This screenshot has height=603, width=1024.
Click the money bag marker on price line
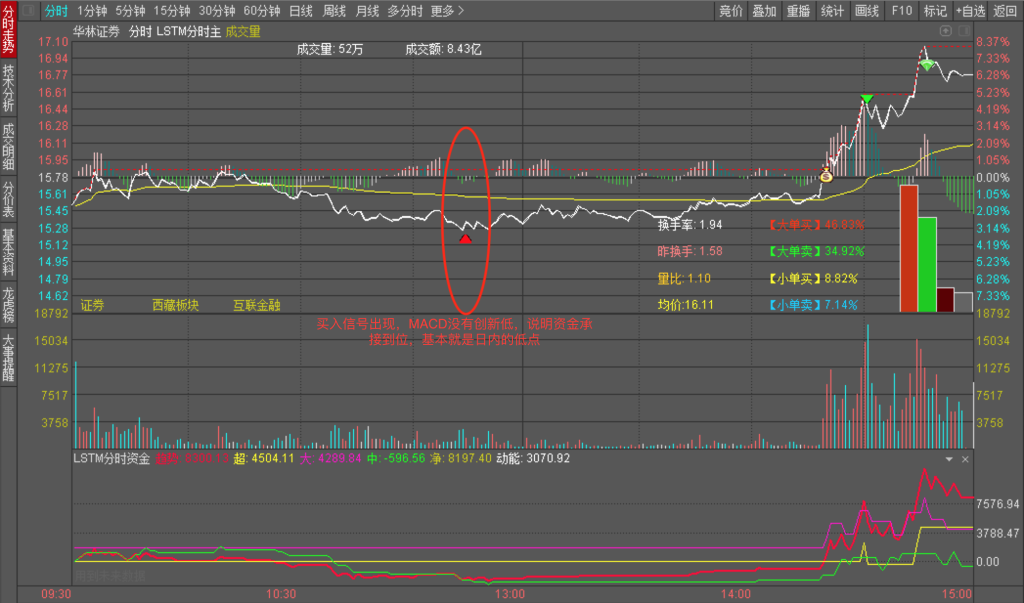(x=826, y=174)
